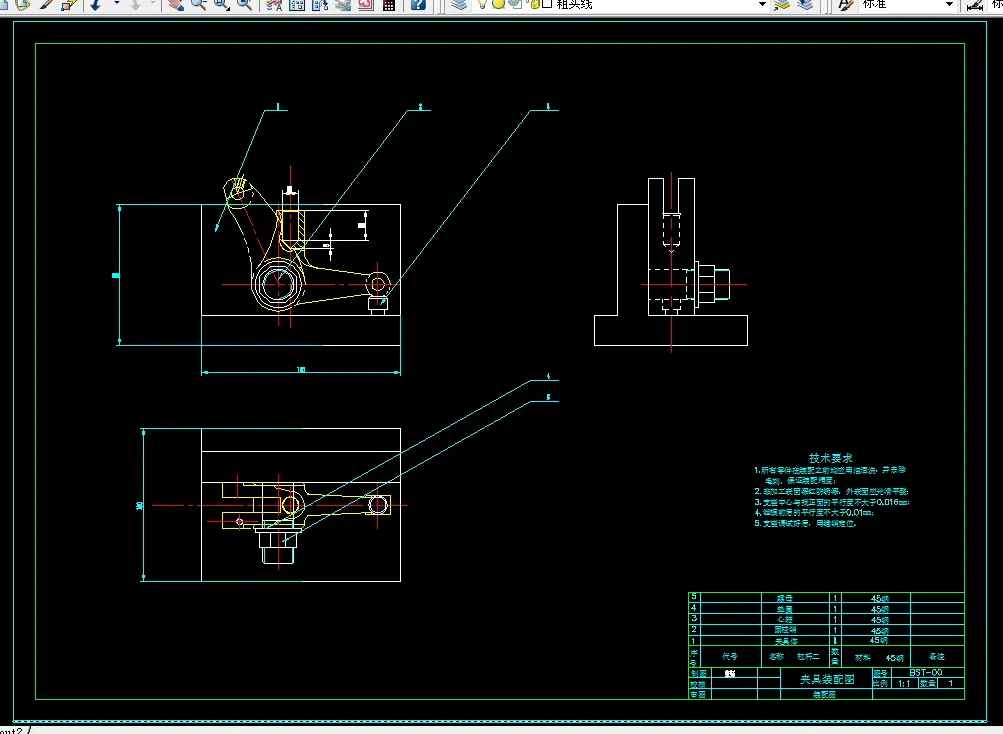Click the Zoom Previous icon
The image size is (1003, 734).
[x=244, y=4]
